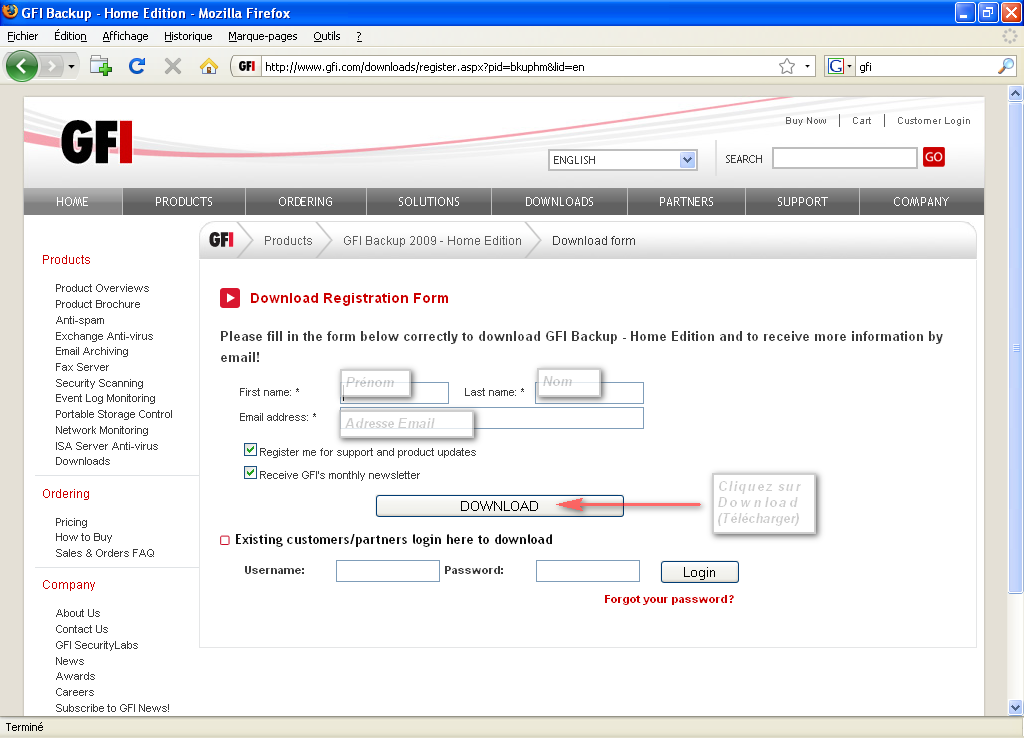The width and height of the screenshot is (1024, 738).
Task: Open Network Monitoring sidebar link
Action: [102, 430]
